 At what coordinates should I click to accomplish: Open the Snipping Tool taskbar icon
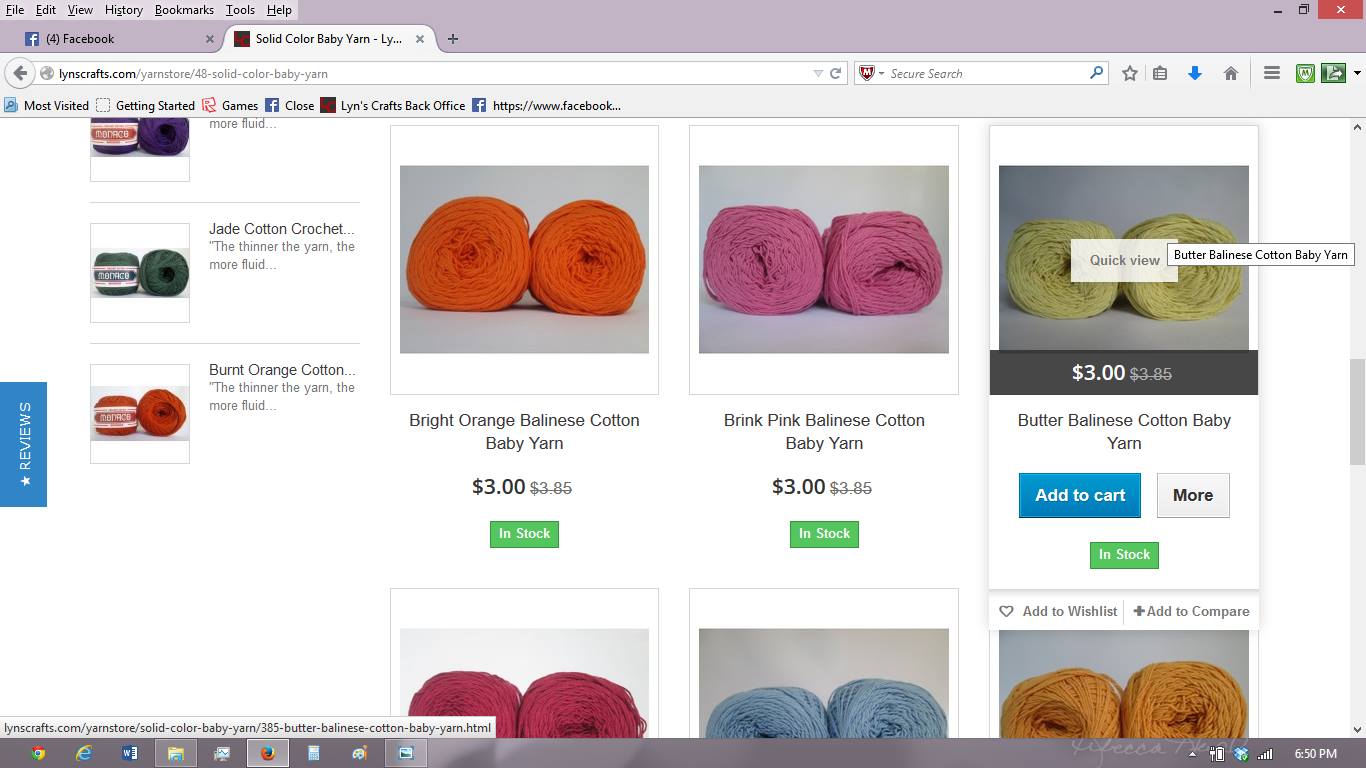click(x=405, y=753)
